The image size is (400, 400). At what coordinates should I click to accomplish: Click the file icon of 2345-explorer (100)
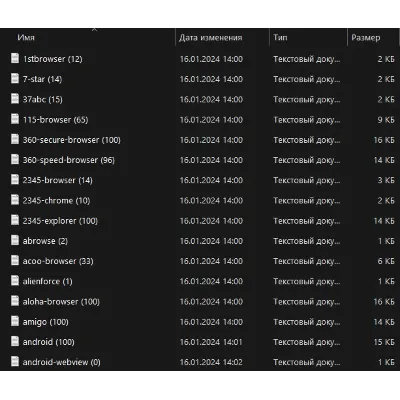tap(15, 220)
